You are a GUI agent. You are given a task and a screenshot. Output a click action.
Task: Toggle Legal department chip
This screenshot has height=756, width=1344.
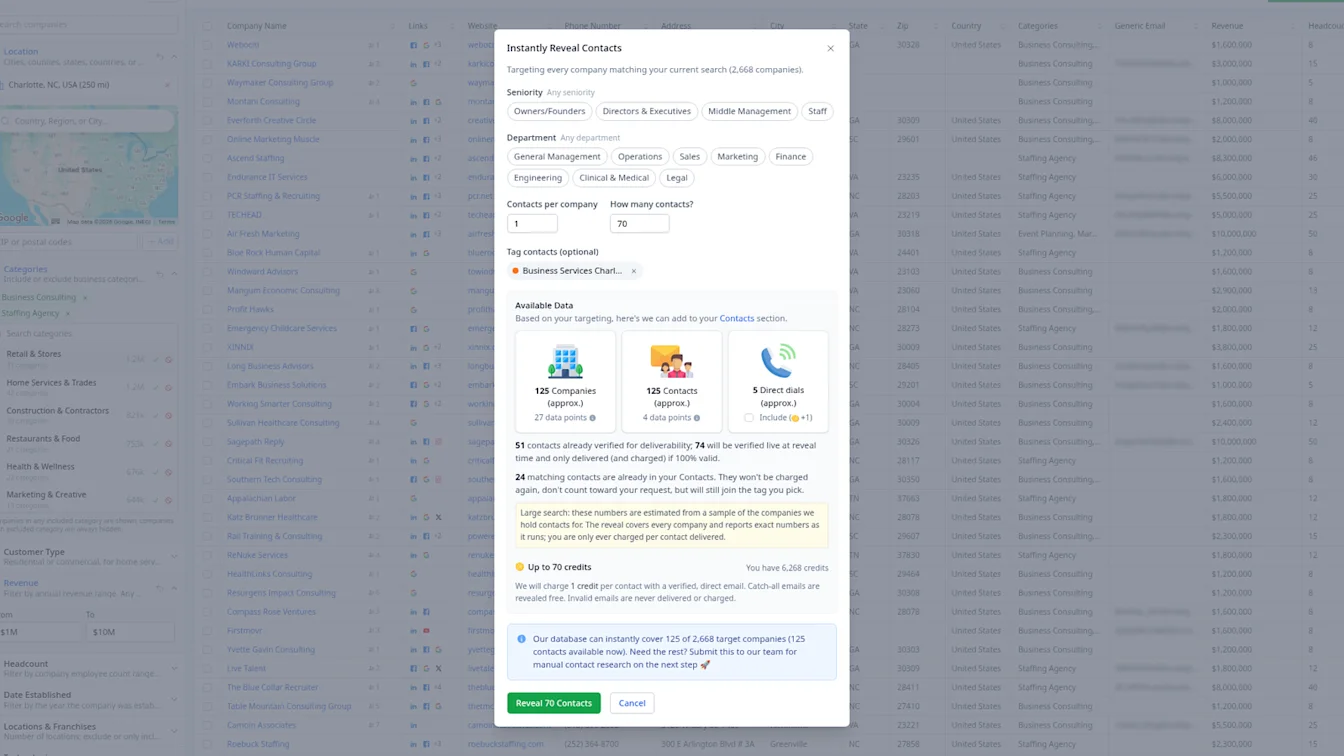[x=677, y=177]
